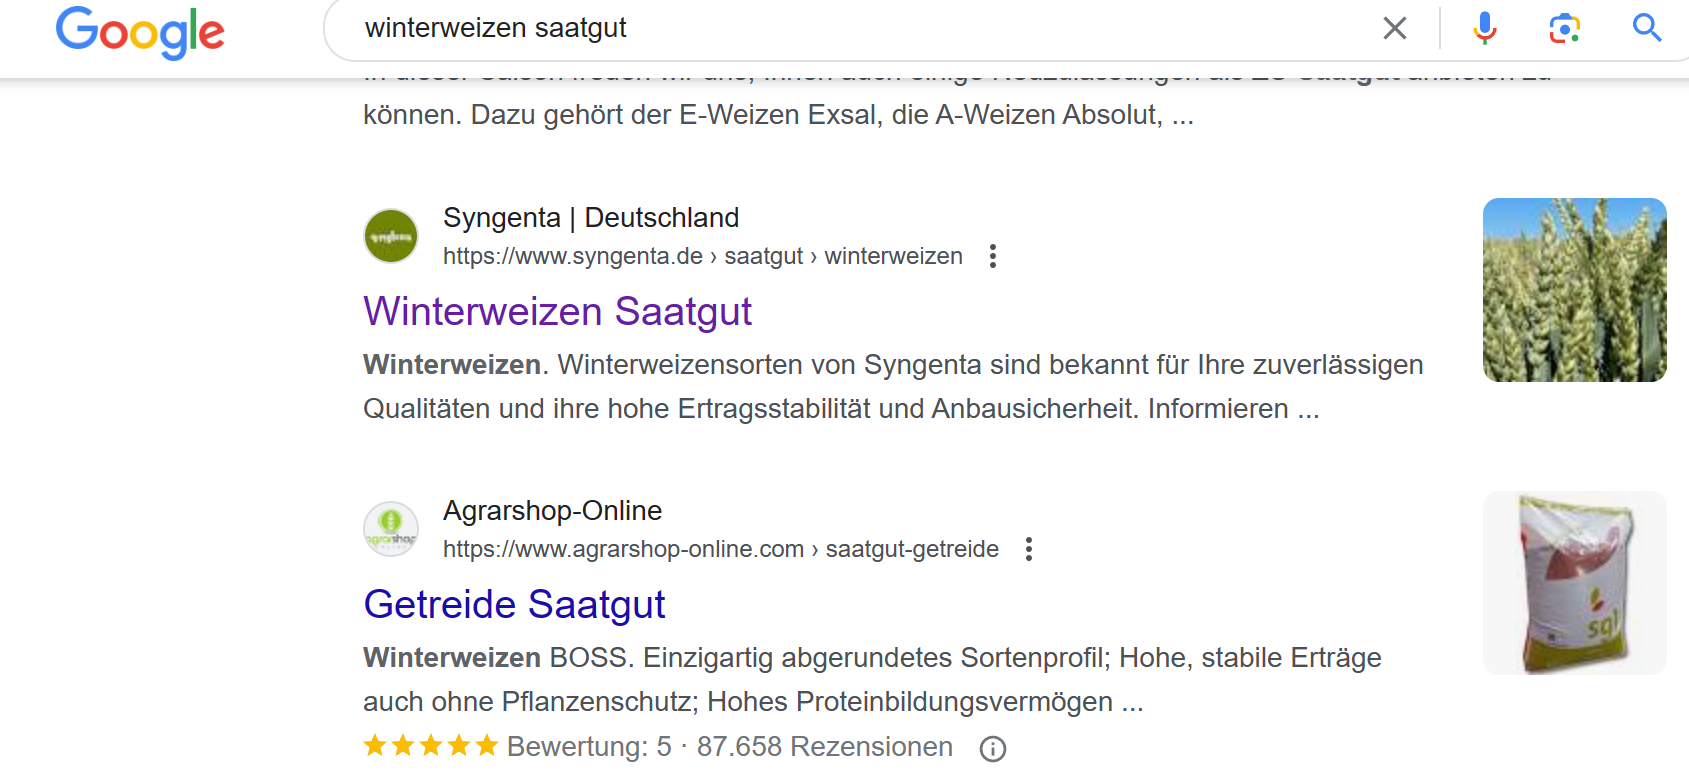Viewport: 1689px width, 783px height.
Task: Click the syngenta.de breadcrumb URL
Action: [x=702, y=257]
